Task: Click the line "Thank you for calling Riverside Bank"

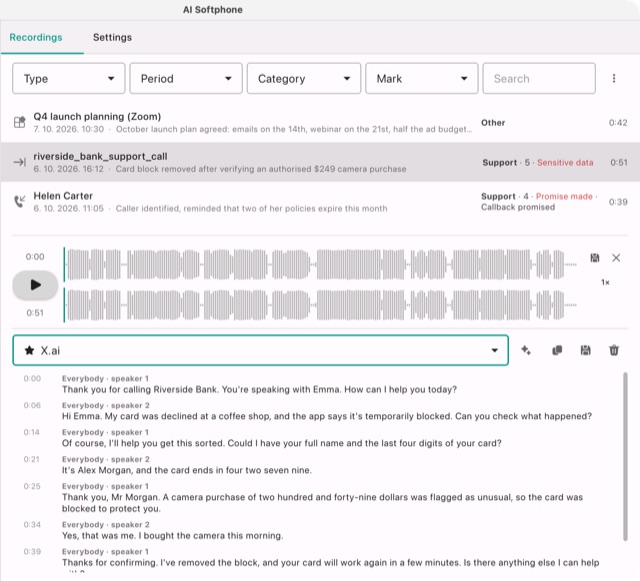Action: click(x=259, y=390)
